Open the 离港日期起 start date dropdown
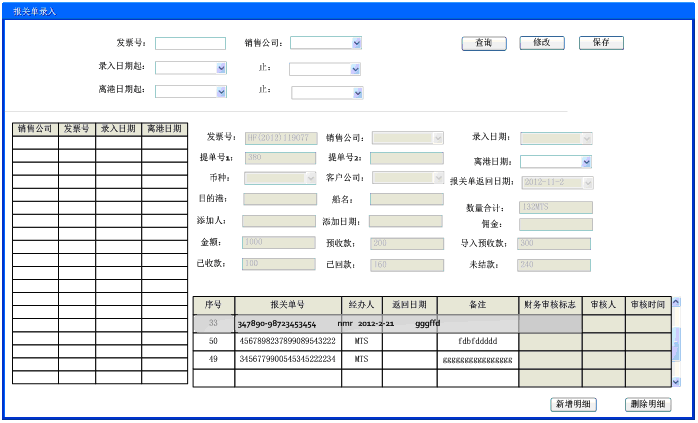This screenshot has width=698, height=423. tap(221, 91)
